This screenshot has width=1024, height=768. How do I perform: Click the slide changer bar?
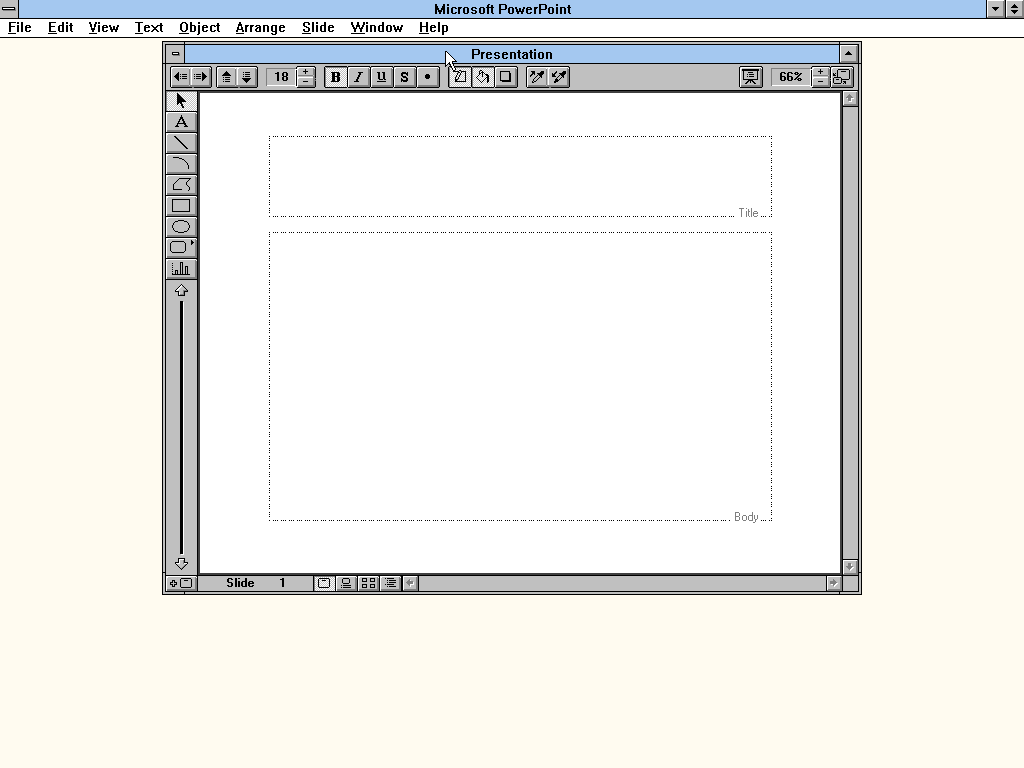pyautogui.click(x=181, y=427)
